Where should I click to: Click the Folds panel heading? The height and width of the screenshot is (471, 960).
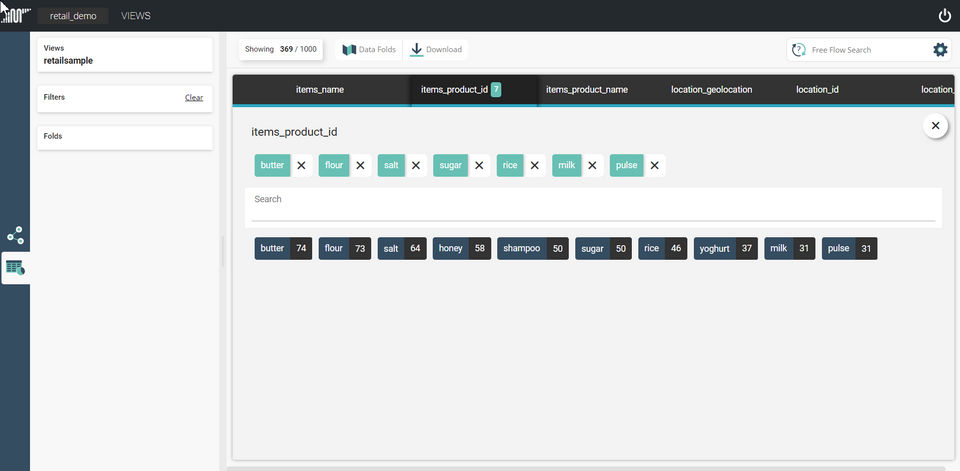pos(53,136)
